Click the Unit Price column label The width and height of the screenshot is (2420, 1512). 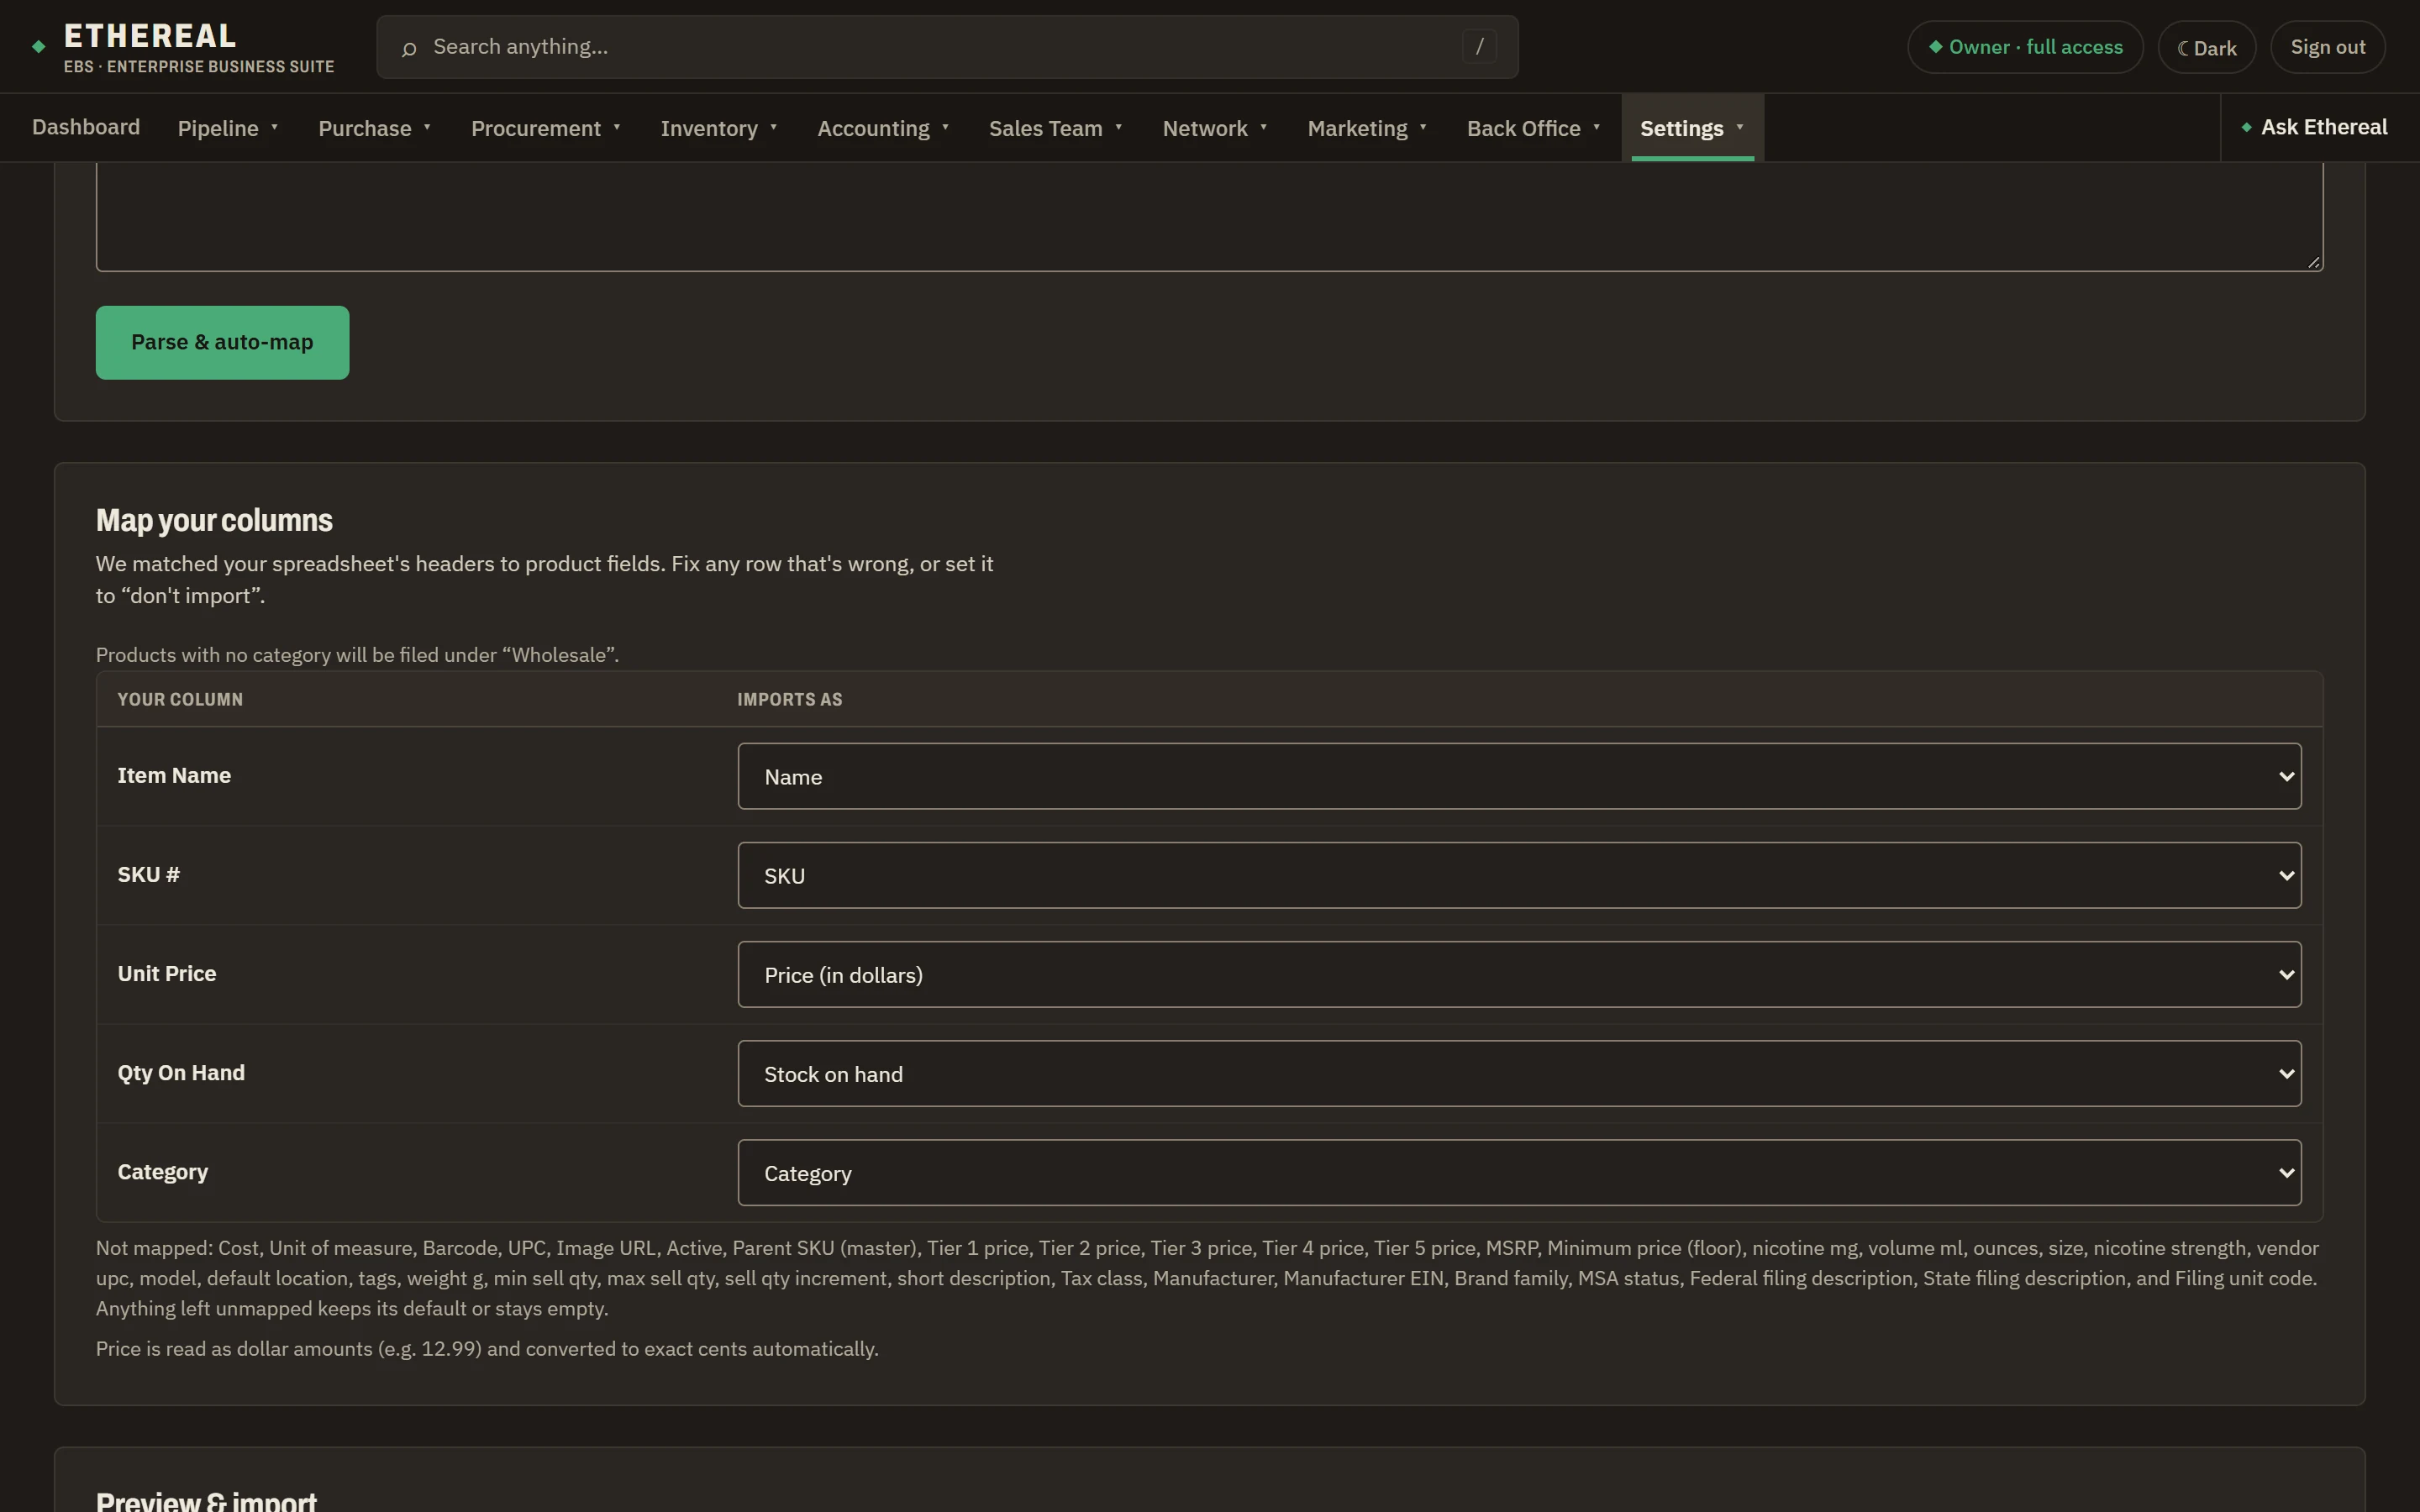coord(167,973)
